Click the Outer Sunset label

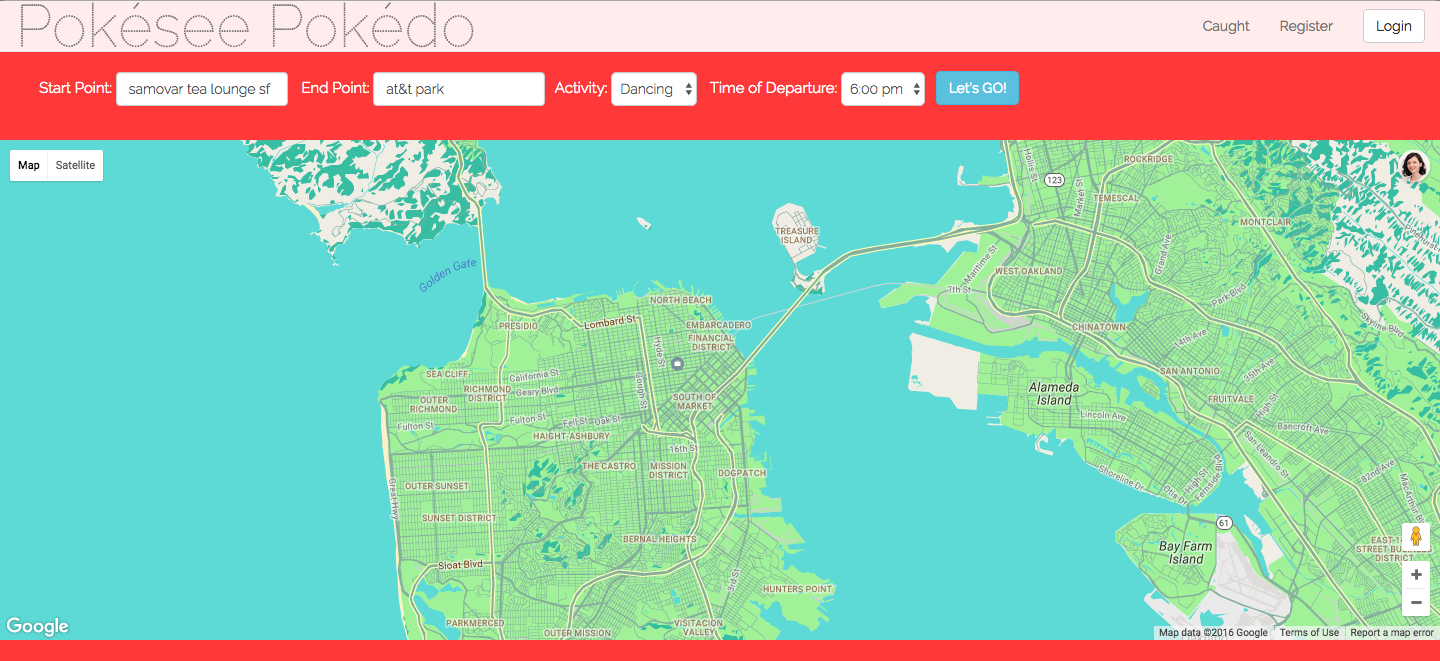(x=436, y=486)
